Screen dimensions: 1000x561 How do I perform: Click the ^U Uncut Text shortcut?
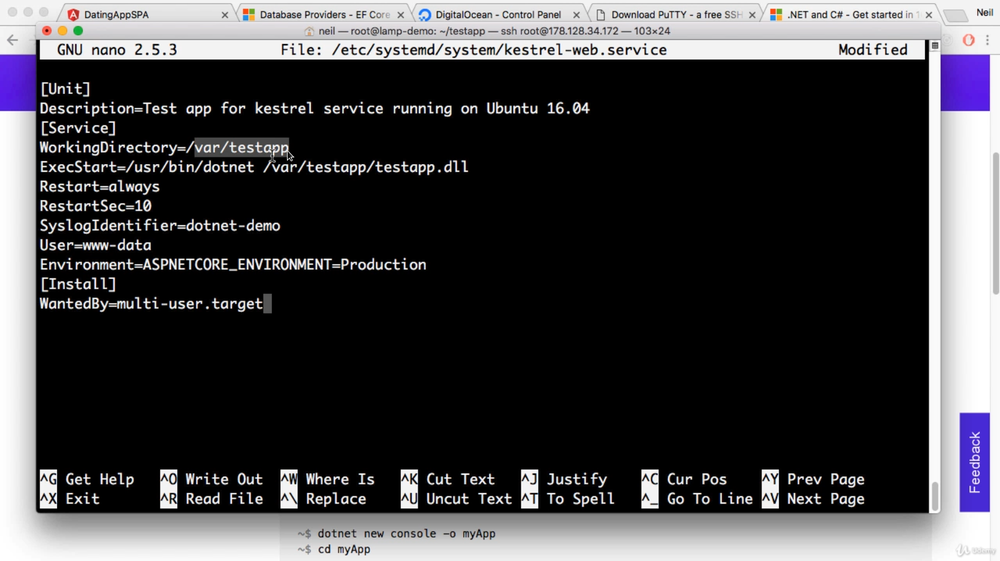pos(456,499)
